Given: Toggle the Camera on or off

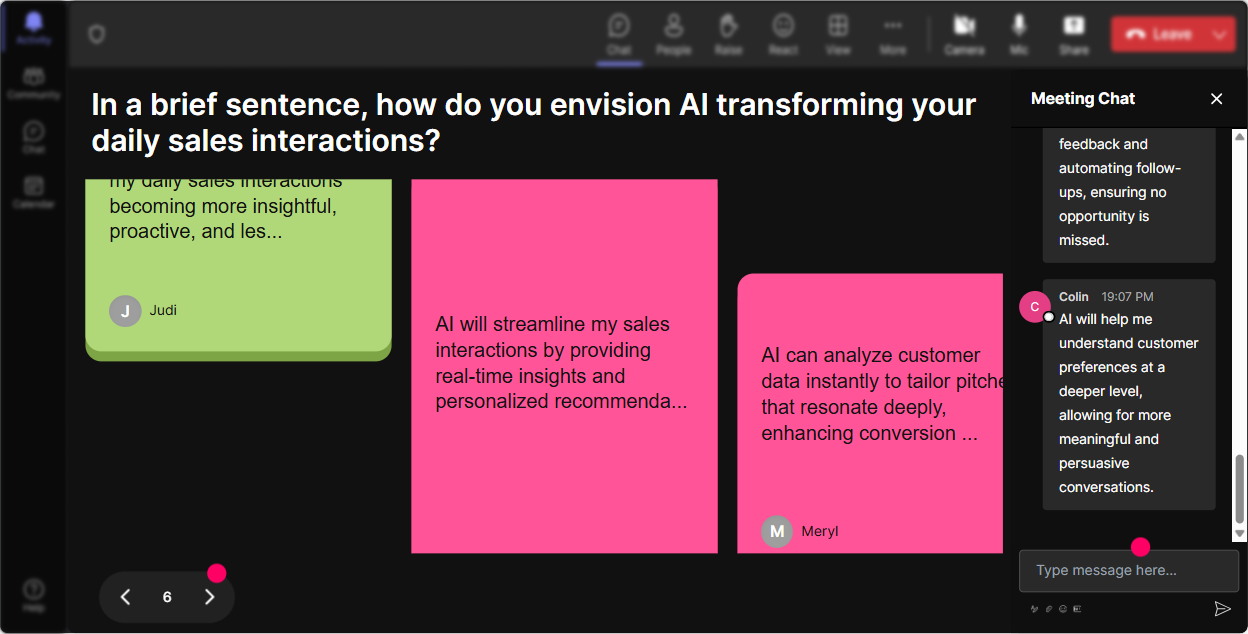Looking at the screenshot, I should pyautogui.click(x=964, y=34).
